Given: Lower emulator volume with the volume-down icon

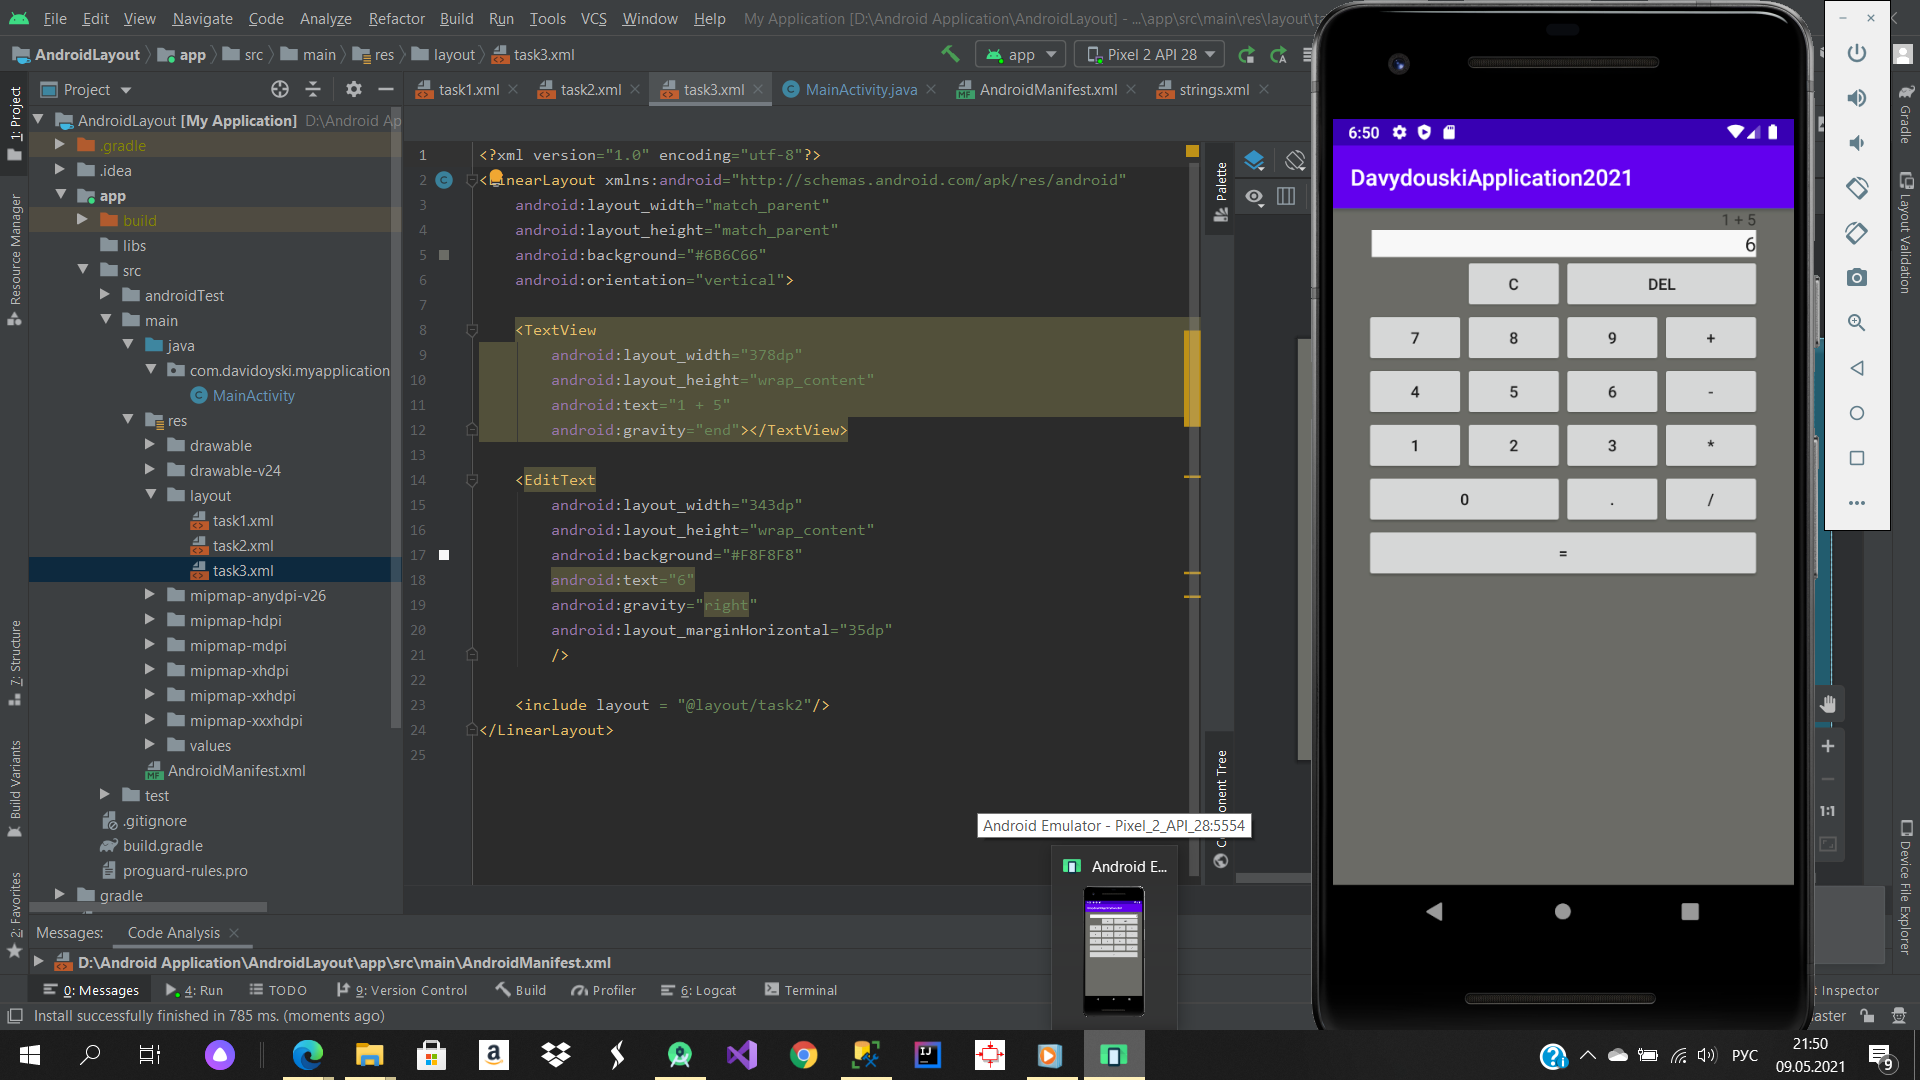Looking at the screenshot, I should coord(1857,143).
